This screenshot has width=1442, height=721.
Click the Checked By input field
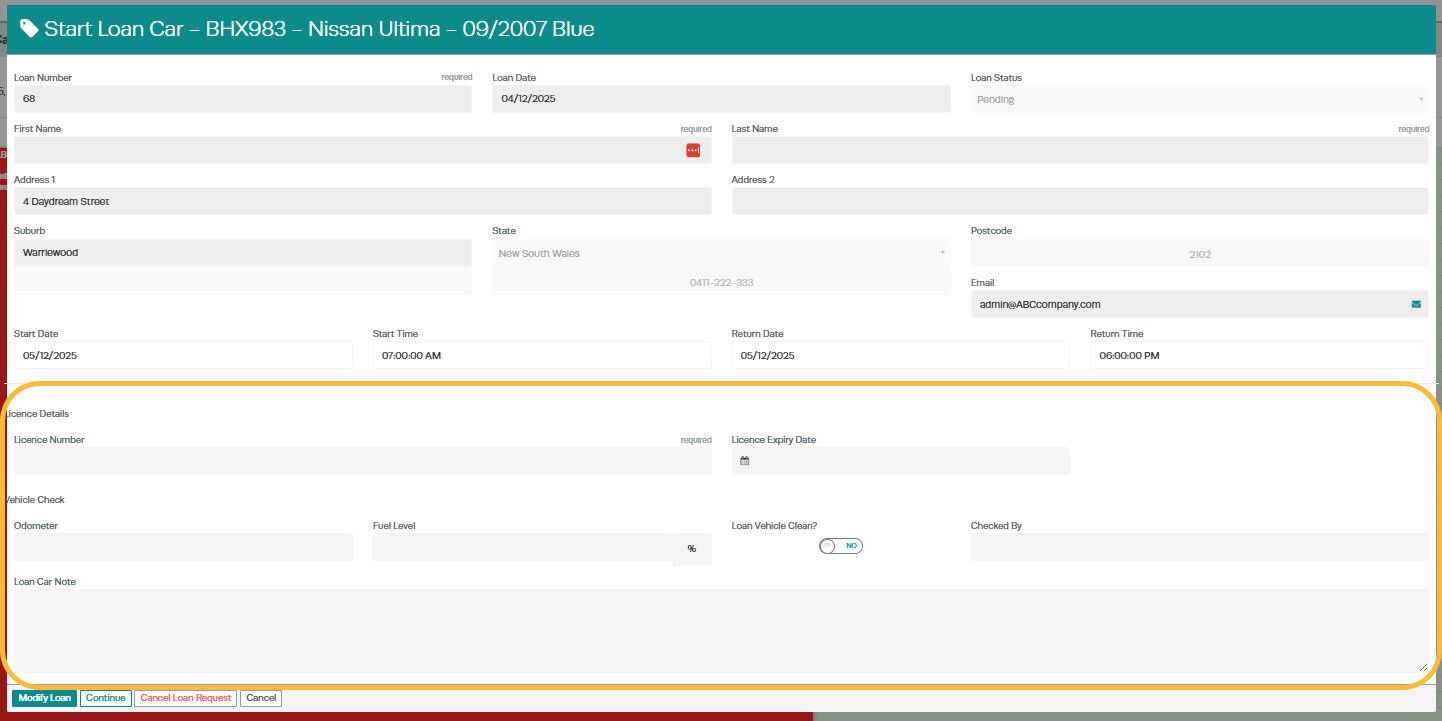tap(1200, 547)
